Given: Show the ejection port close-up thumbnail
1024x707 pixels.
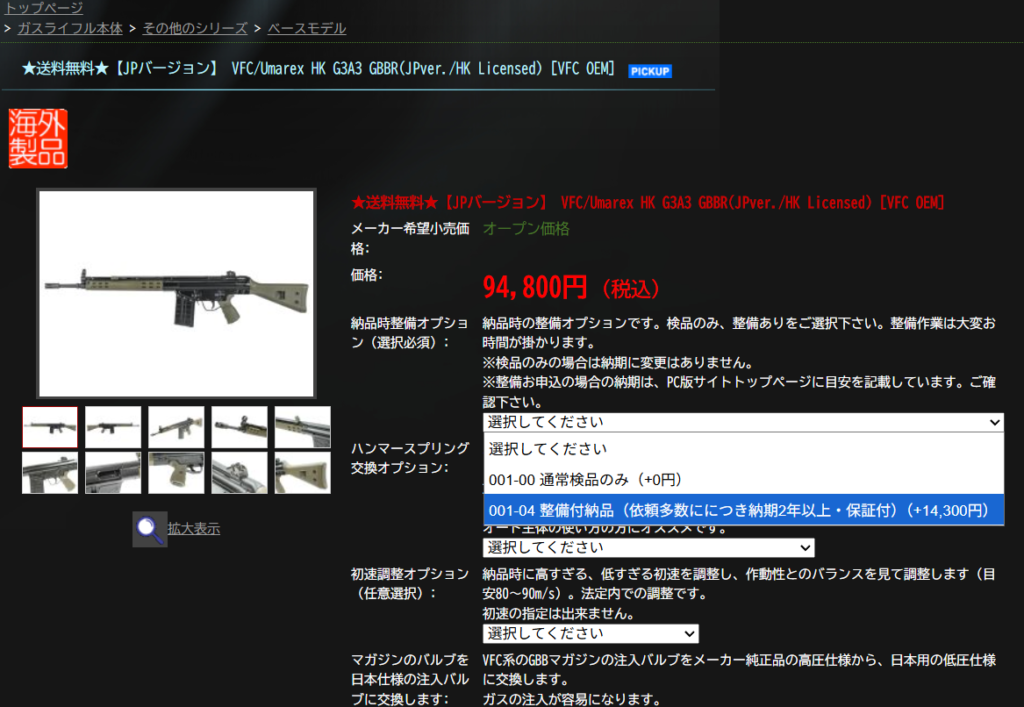Looking at the screenshot, I should pos(113,473).
